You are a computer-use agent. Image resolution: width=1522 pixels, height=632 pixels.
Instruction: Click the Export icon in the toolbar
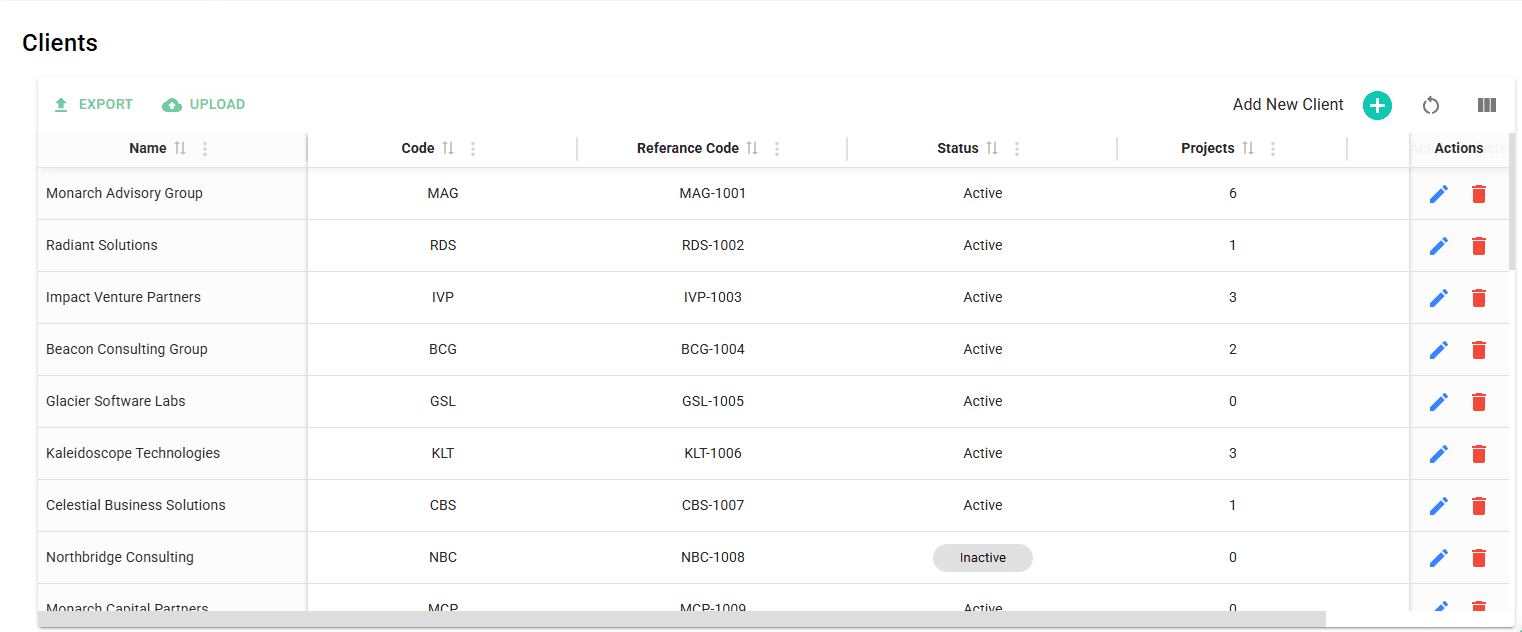[60, 104]
